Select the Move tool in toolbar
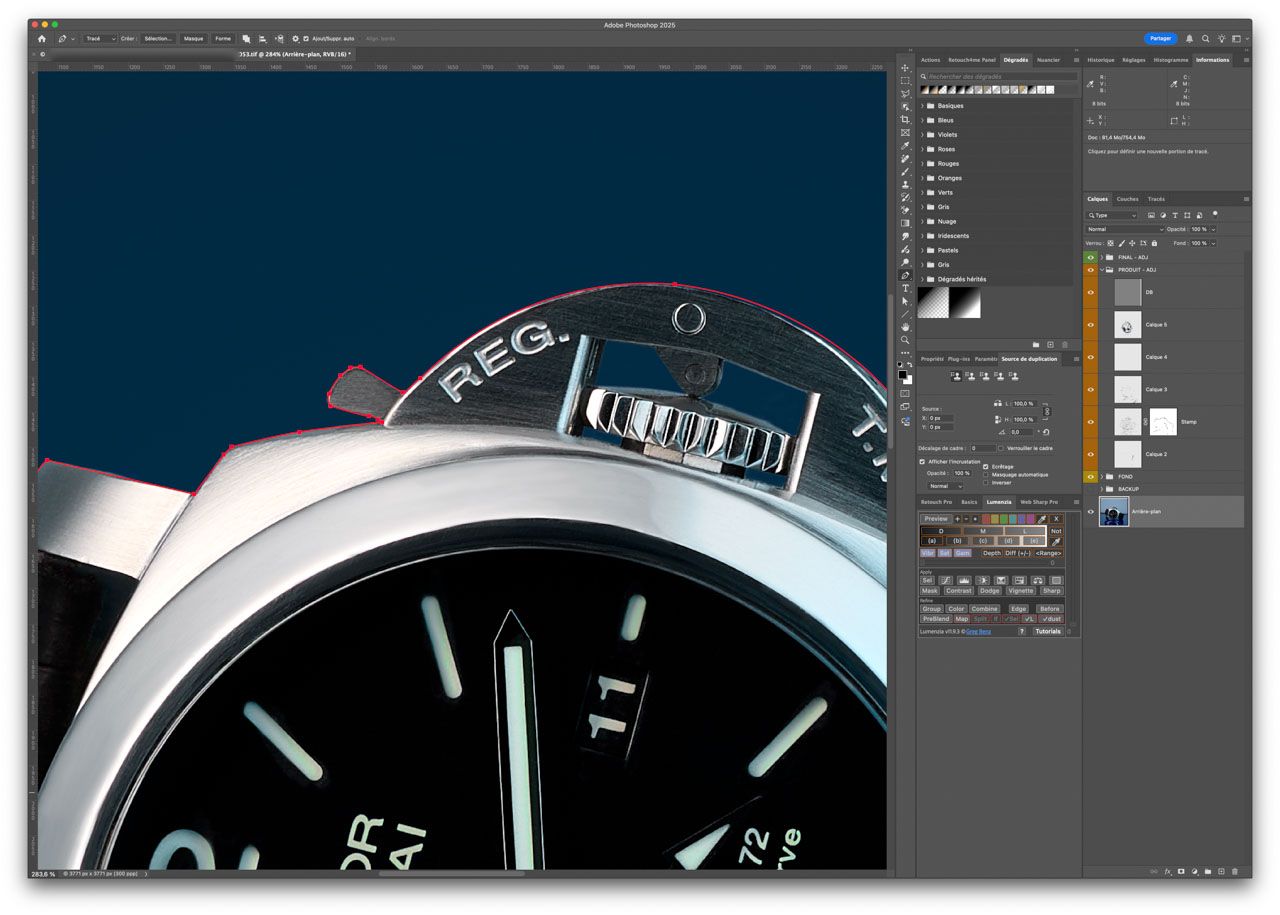The width and height of the screenshot is (1280, 915). click(x=905, y=68)
